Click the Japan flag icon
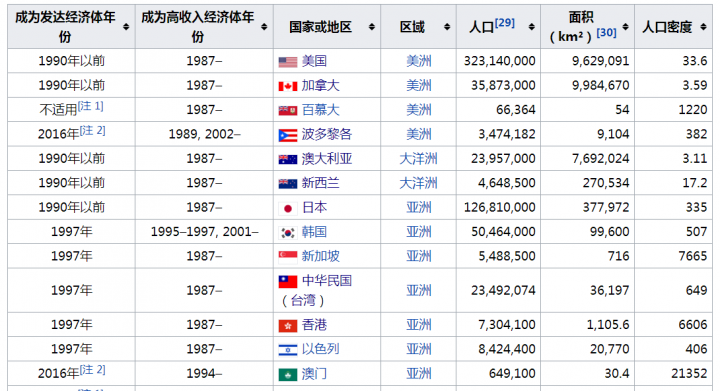 pos(288,209)
